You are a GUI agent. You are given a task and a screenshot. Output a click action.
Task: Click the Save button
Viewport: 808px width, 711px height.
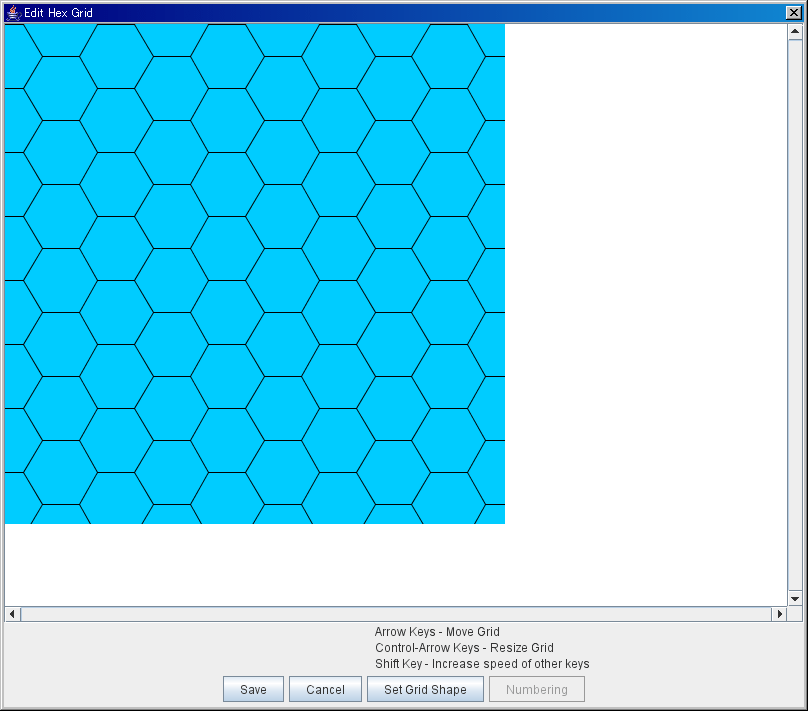click(x=253, y=689)
